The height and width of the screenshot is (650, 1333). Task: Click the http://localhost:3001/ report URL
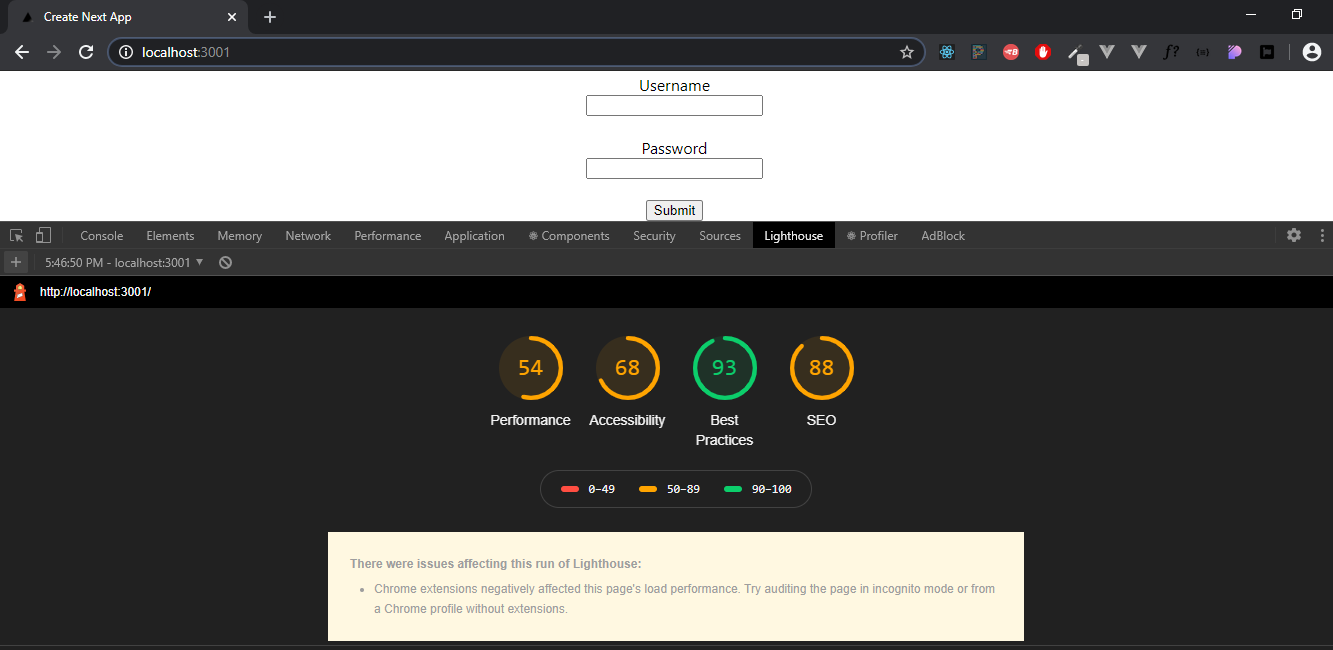(95, 292)
